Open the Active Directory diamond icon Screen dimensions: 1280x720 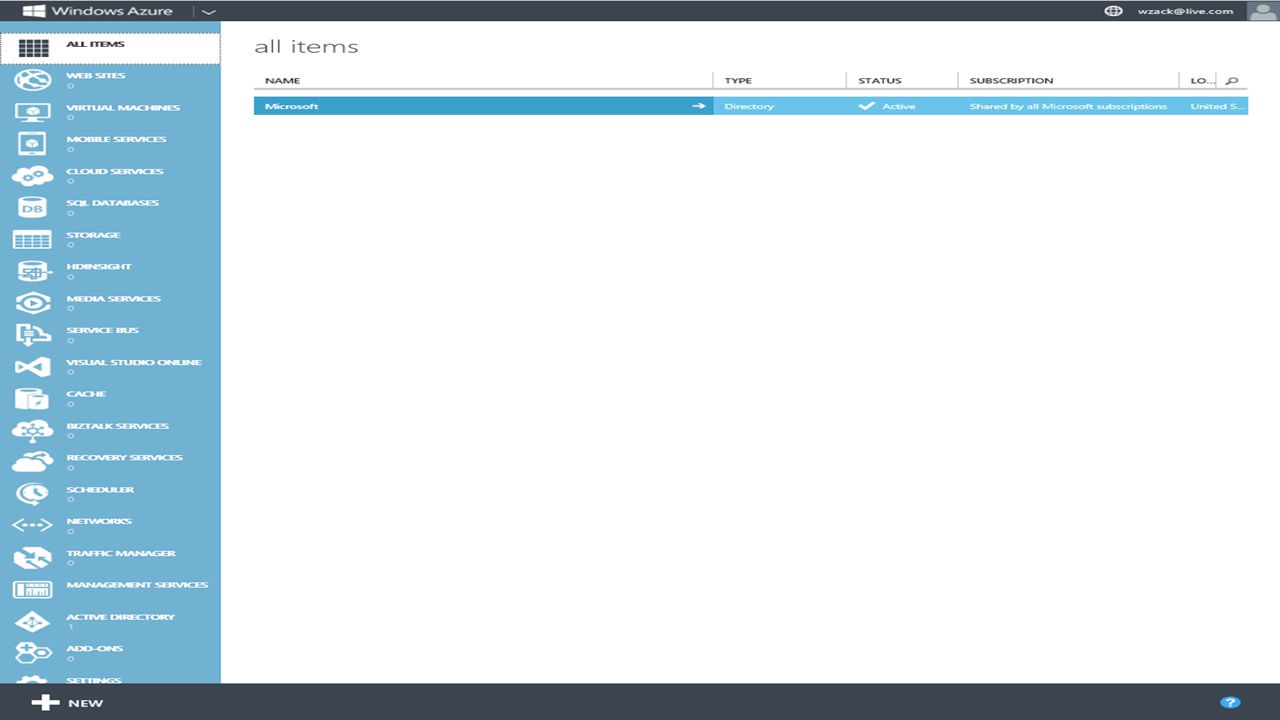[33, 622]
